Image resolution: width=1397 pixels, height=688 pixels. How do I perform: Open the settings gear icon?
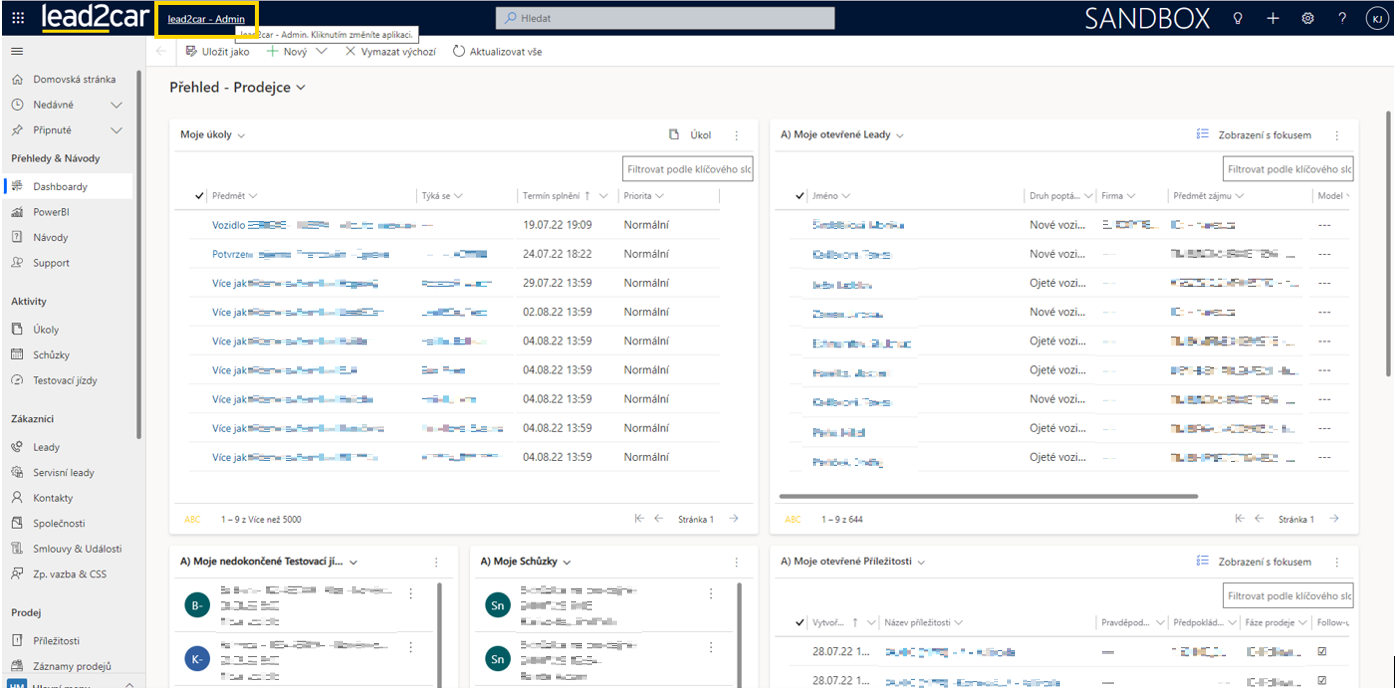(1307, 18)
